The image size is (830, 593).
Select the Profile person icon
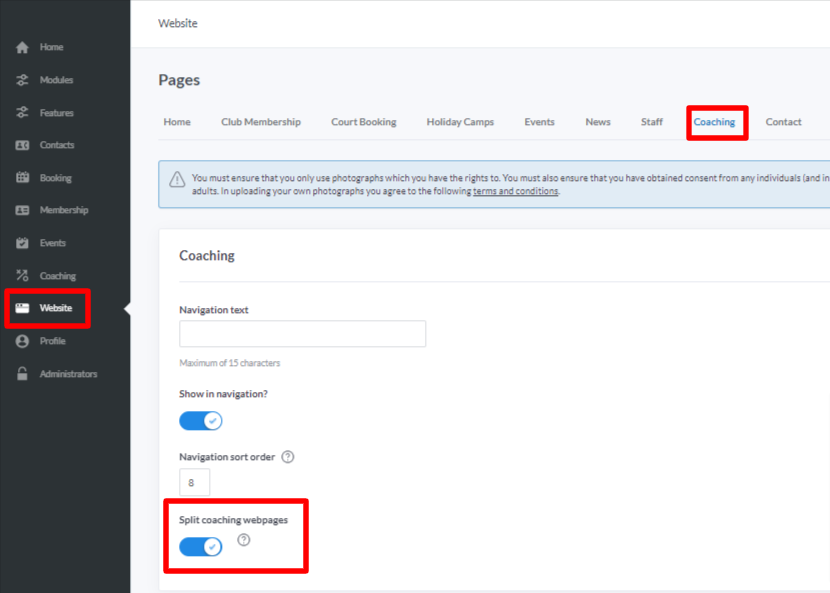coord(22,341)
